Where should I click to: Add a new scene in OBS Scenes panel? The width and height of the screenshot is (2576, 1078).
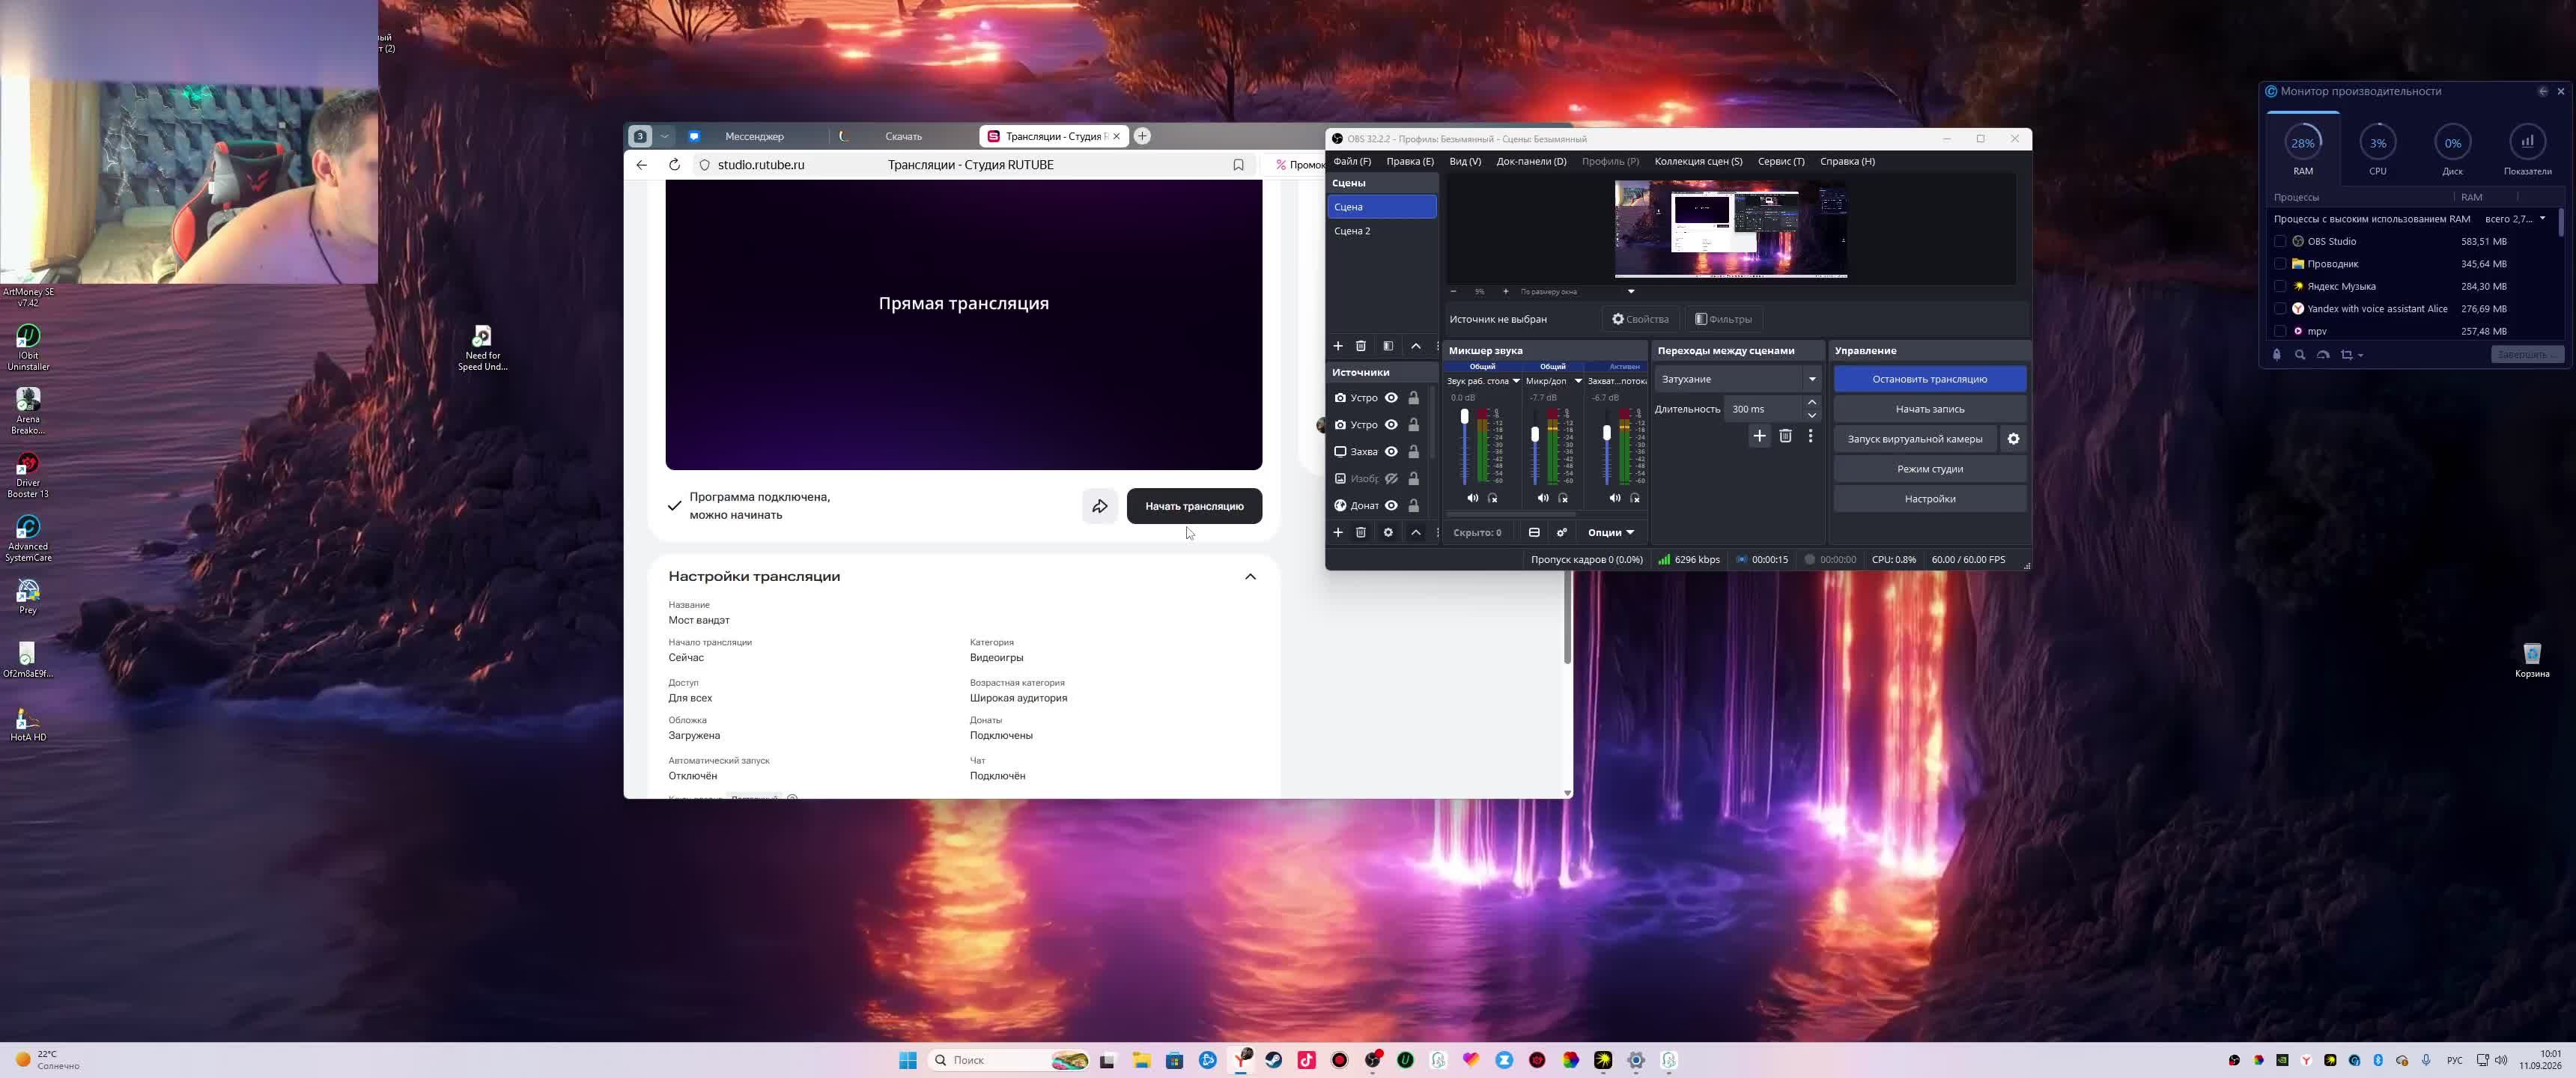click(x=1338, y=346)
